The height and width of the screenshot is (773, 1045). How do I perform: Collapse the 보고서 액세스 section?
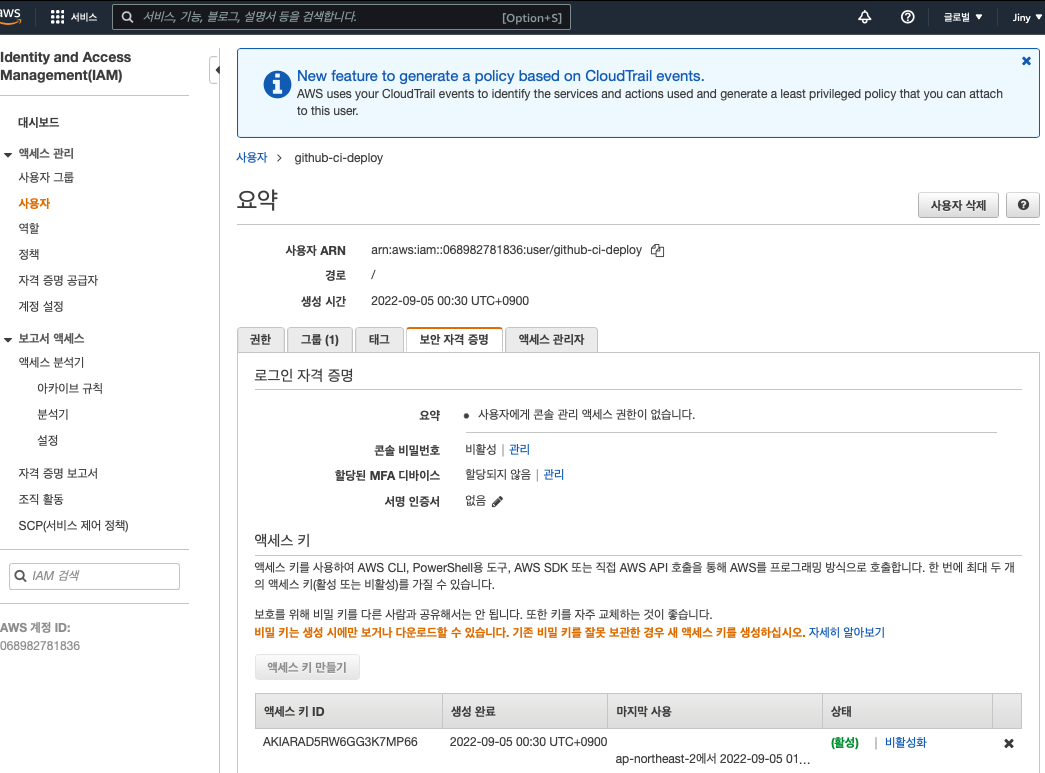pos(8,340)
